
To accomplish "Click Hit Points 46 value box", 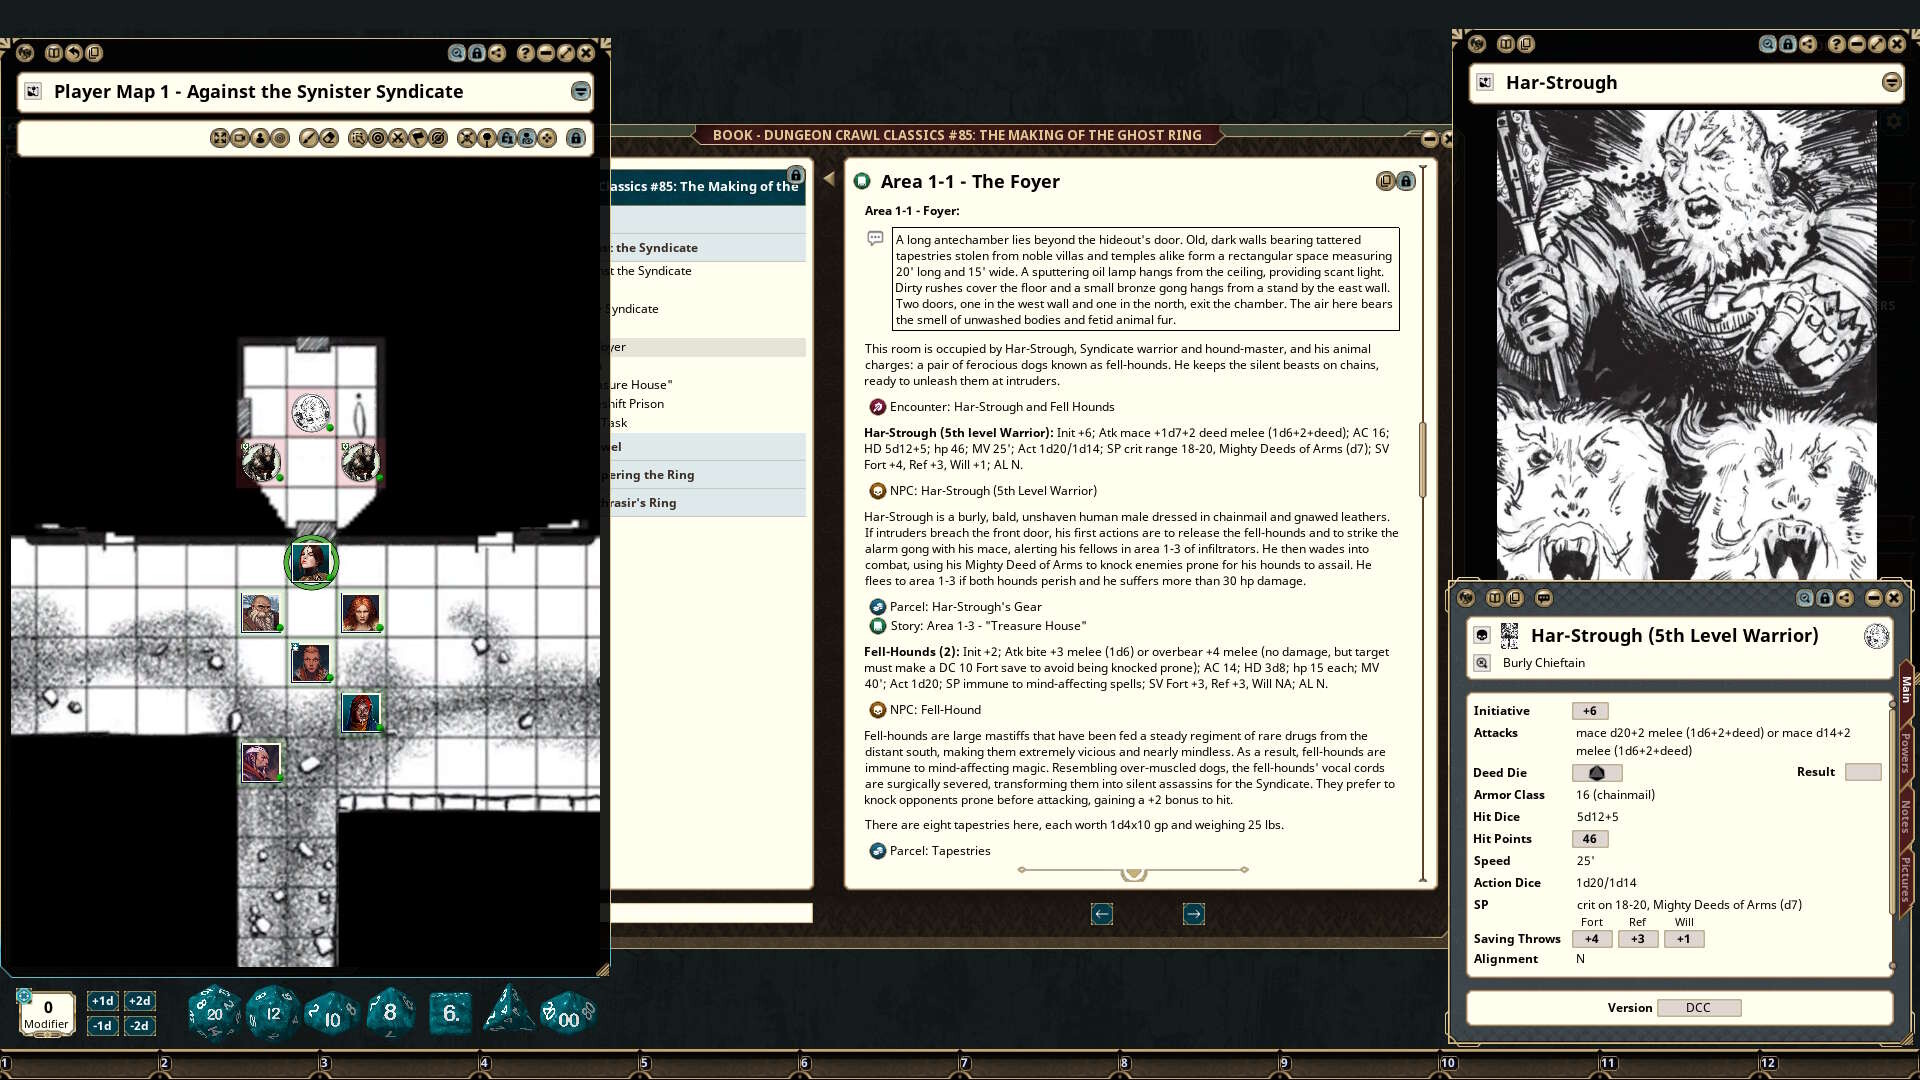I will pos(1589,839).
